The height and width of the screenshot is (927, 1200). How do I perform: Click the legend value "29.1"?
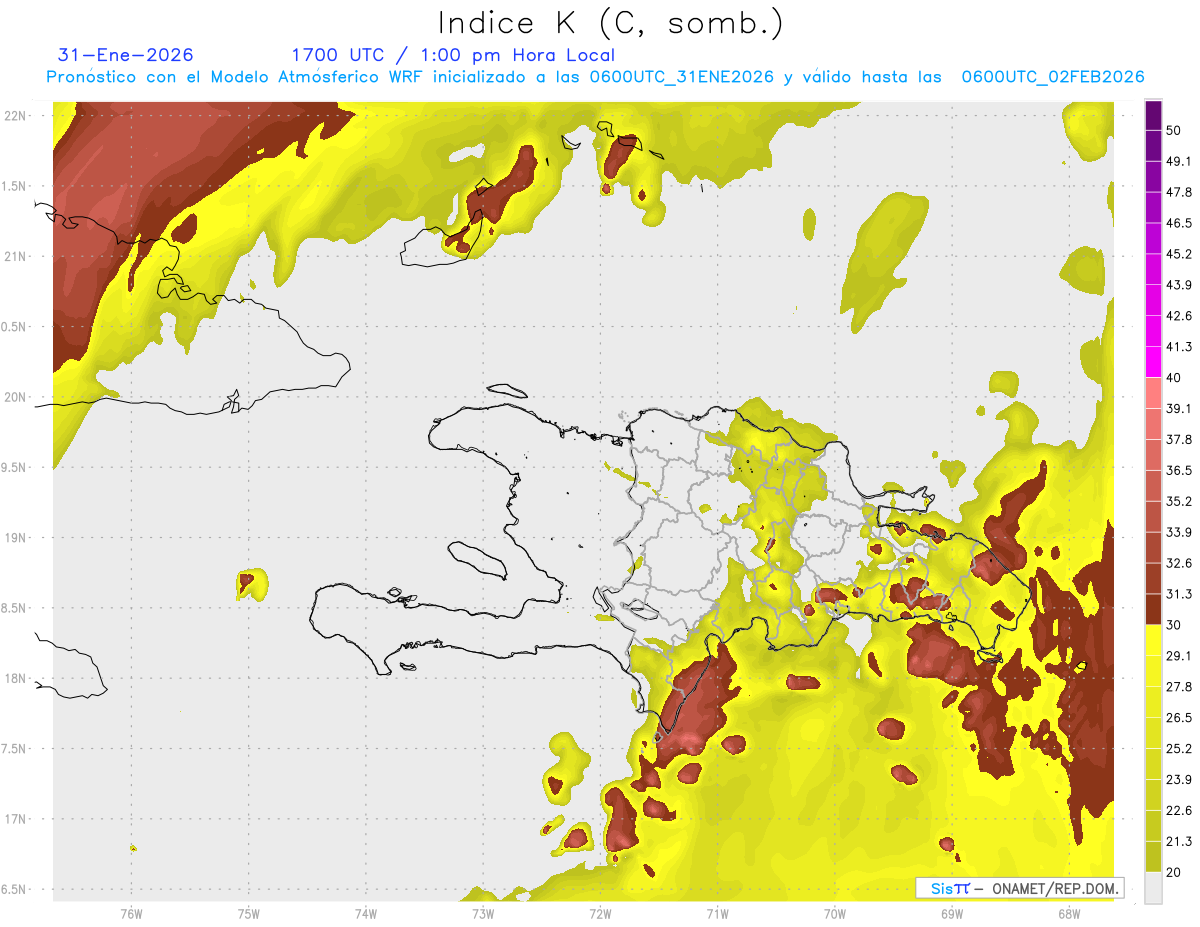coord(1179,656)
